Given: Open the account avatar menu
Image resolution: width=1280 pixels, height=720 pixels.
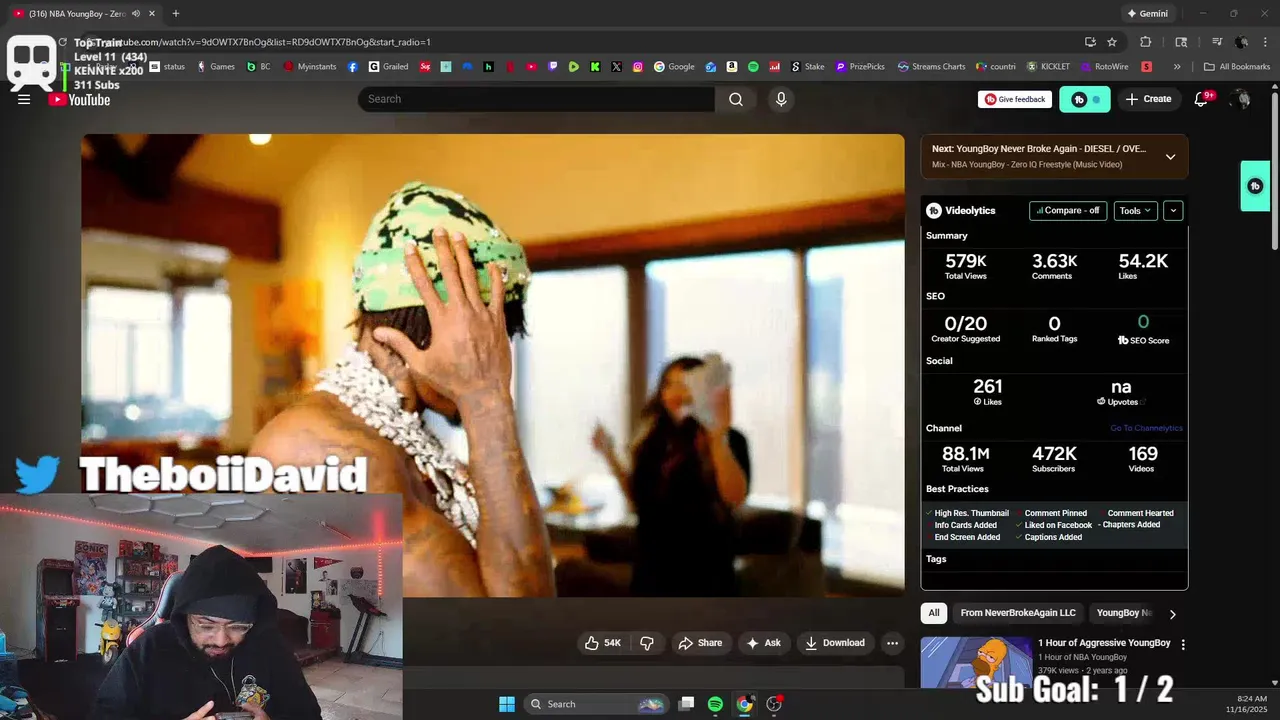Looking at the screenshot, I should (x=1241, y=99).
